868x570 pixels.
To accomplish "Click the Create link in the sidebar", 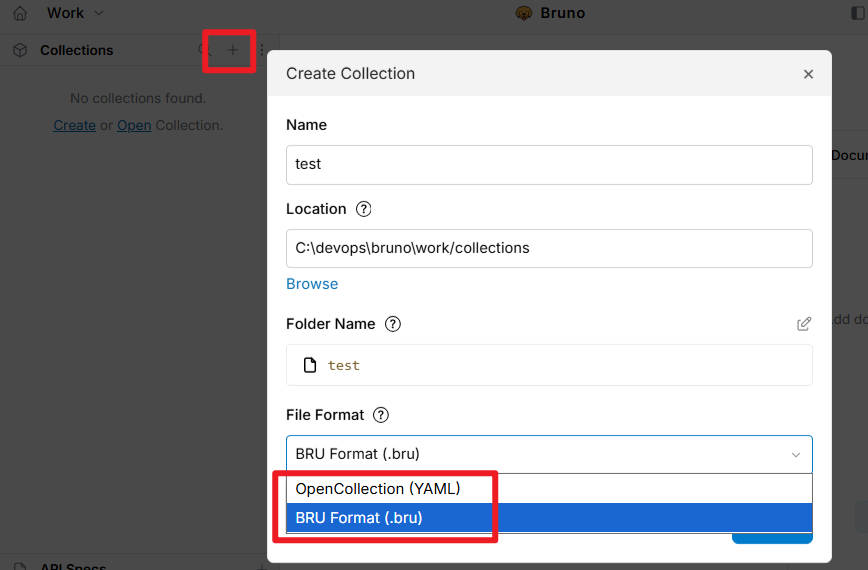I will click(x=74, y=126).
